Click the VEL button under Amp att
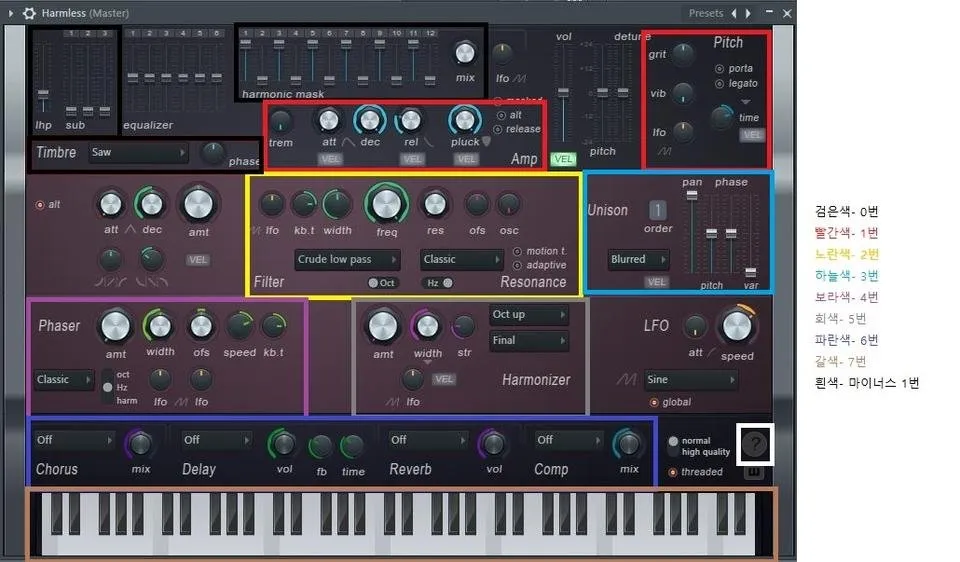The image size is (960, 562). click(330, 159)
